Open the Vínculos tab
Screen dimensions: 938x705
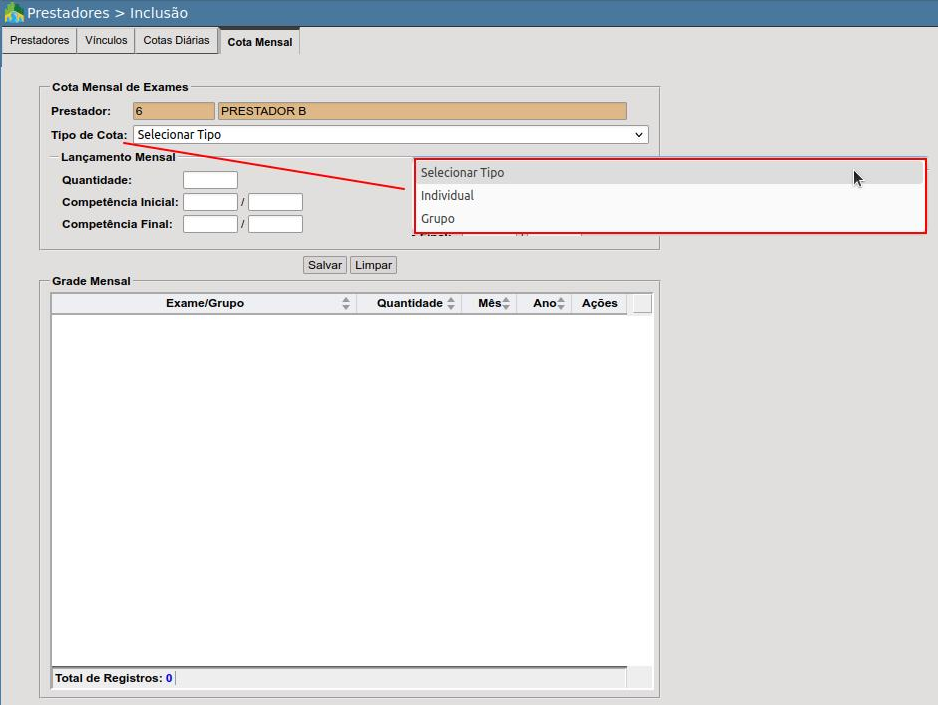106,41
